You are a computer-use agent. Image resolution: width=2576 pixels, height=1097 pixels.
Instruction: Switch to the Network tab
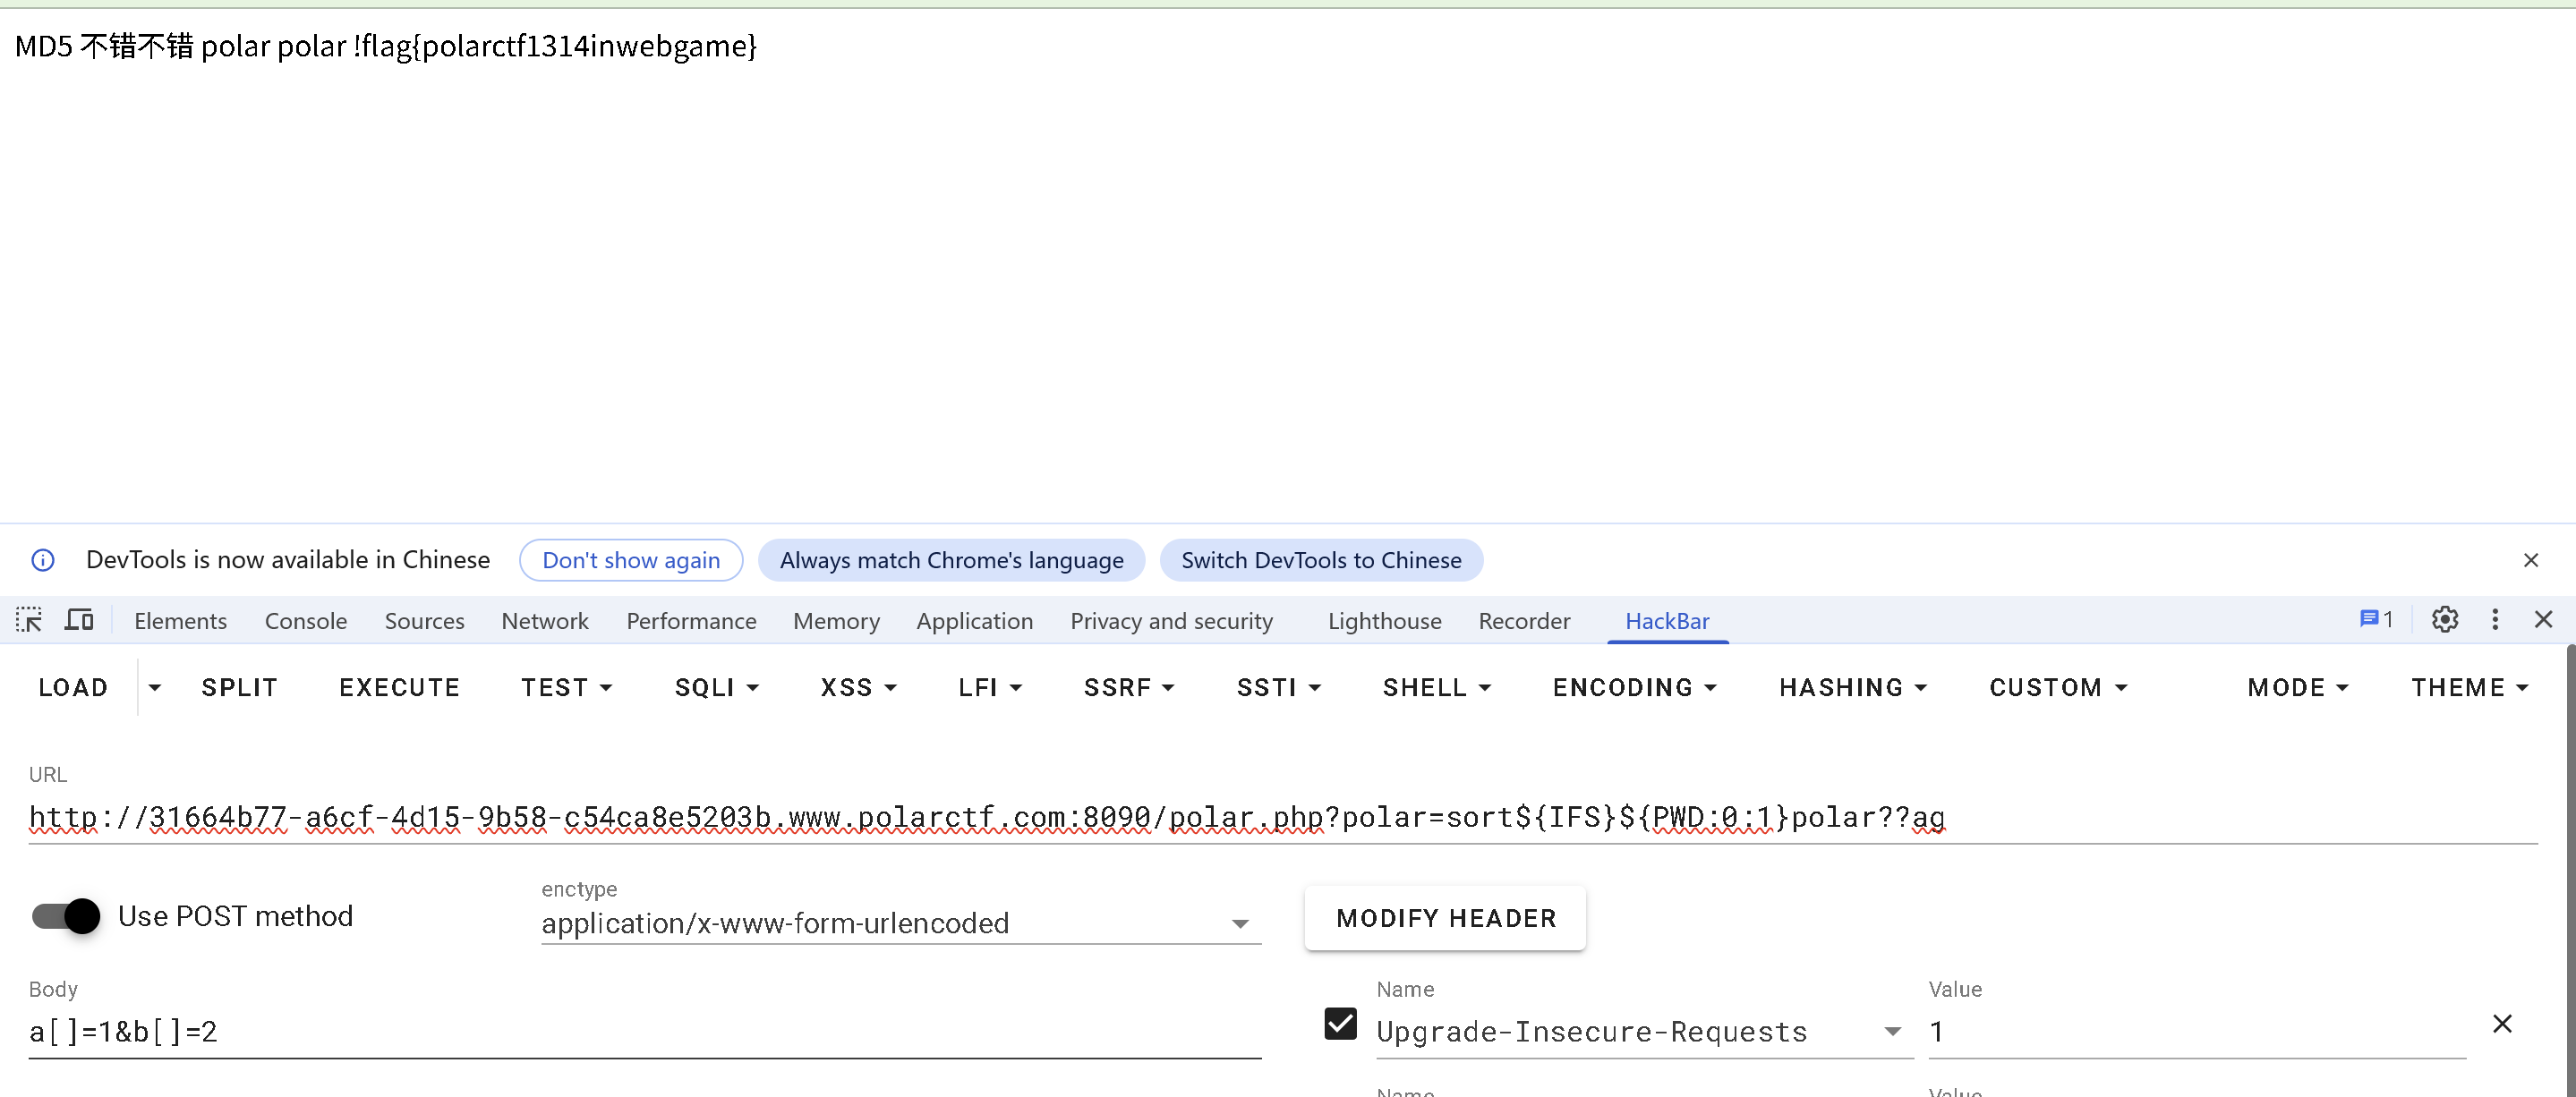(545, 621)
